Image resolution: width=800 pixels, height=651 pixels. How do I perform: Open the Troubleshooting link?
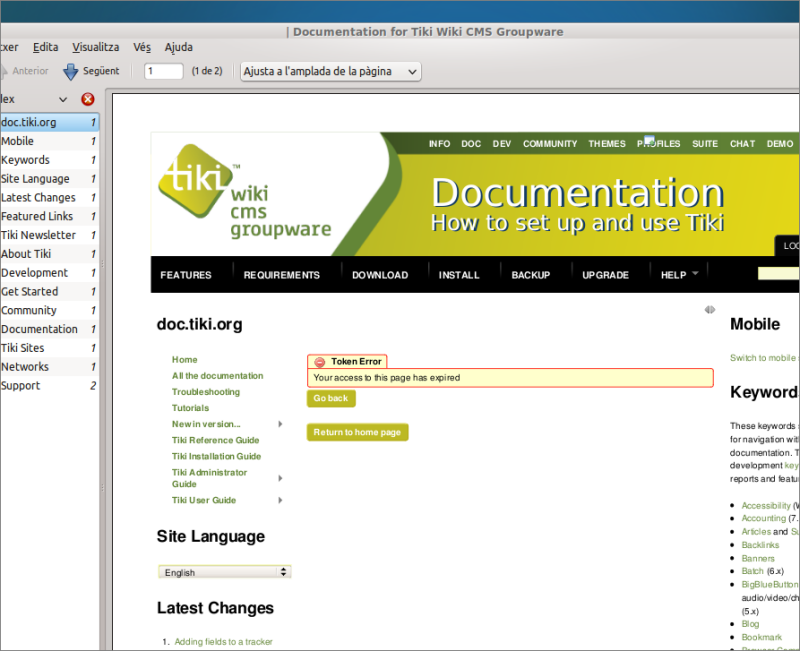tap(206, 392)
